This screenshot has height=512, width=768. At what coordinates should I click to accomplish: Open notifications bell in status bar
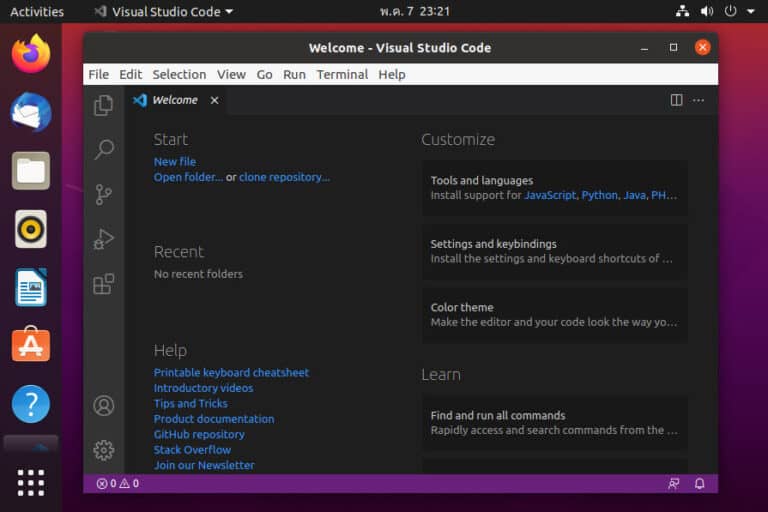699,484
